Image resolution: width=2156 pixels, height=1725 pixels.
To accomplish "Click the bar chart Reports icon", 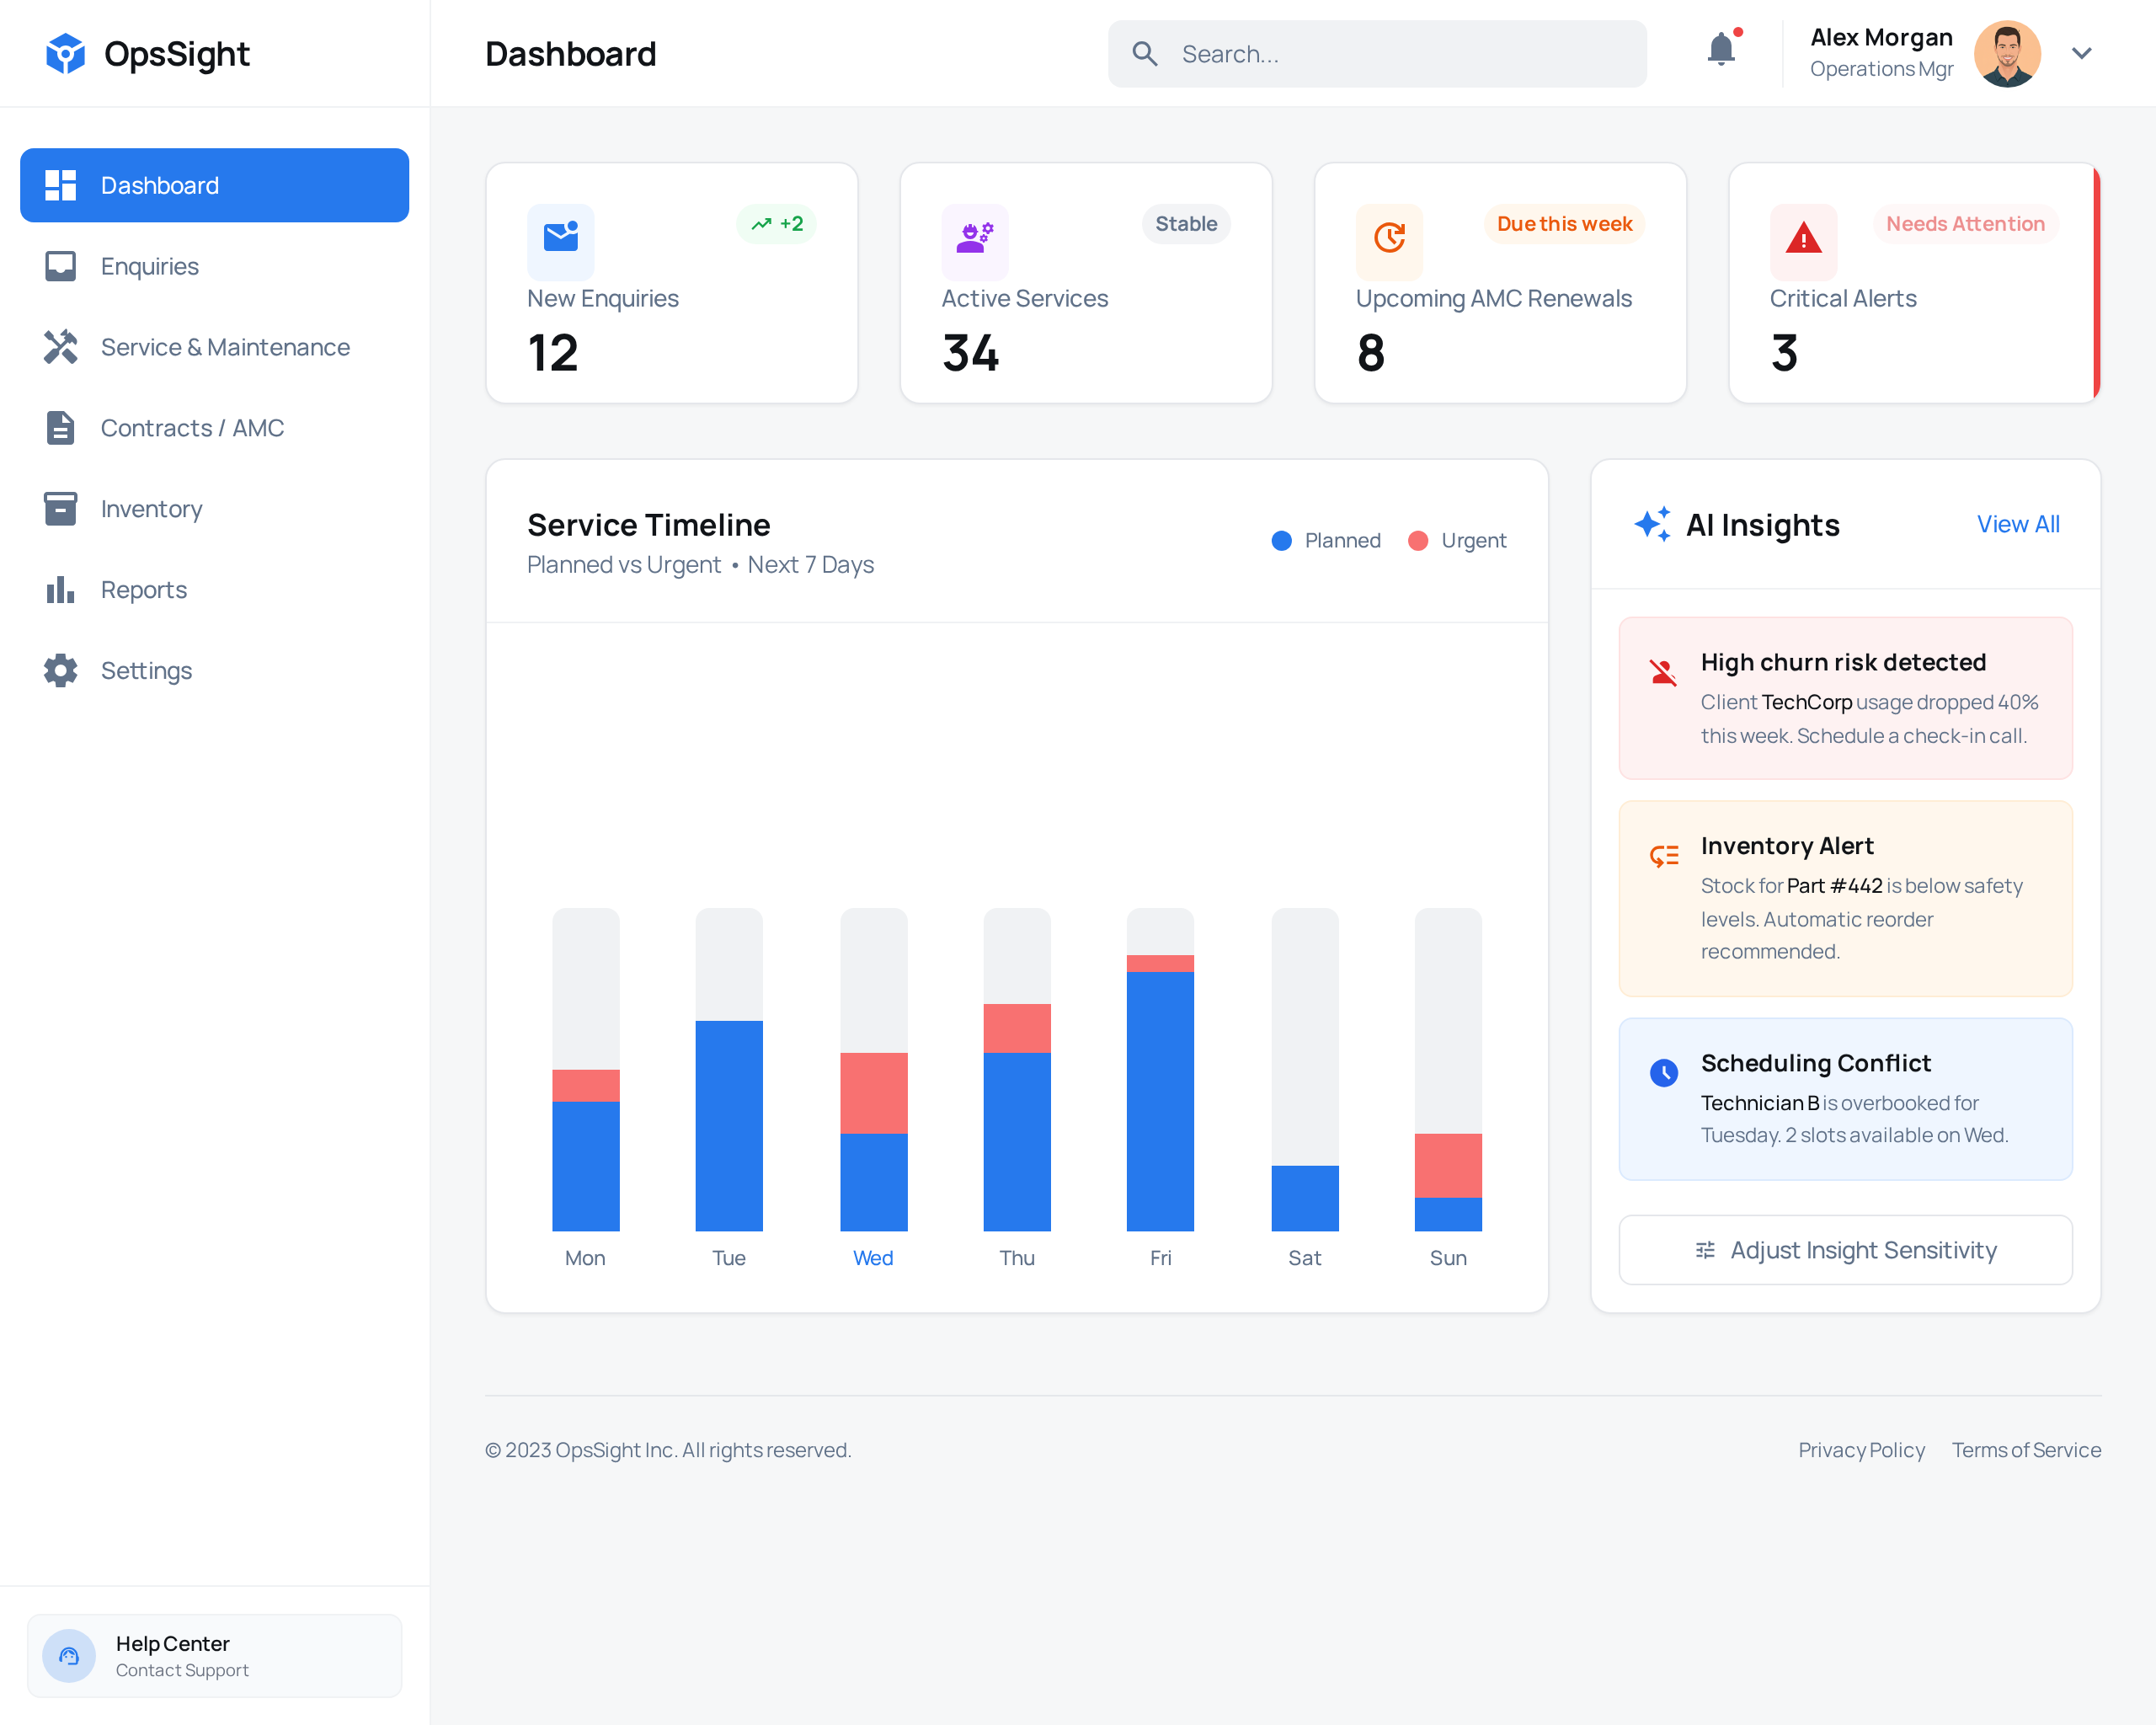I will click(61, 590).
